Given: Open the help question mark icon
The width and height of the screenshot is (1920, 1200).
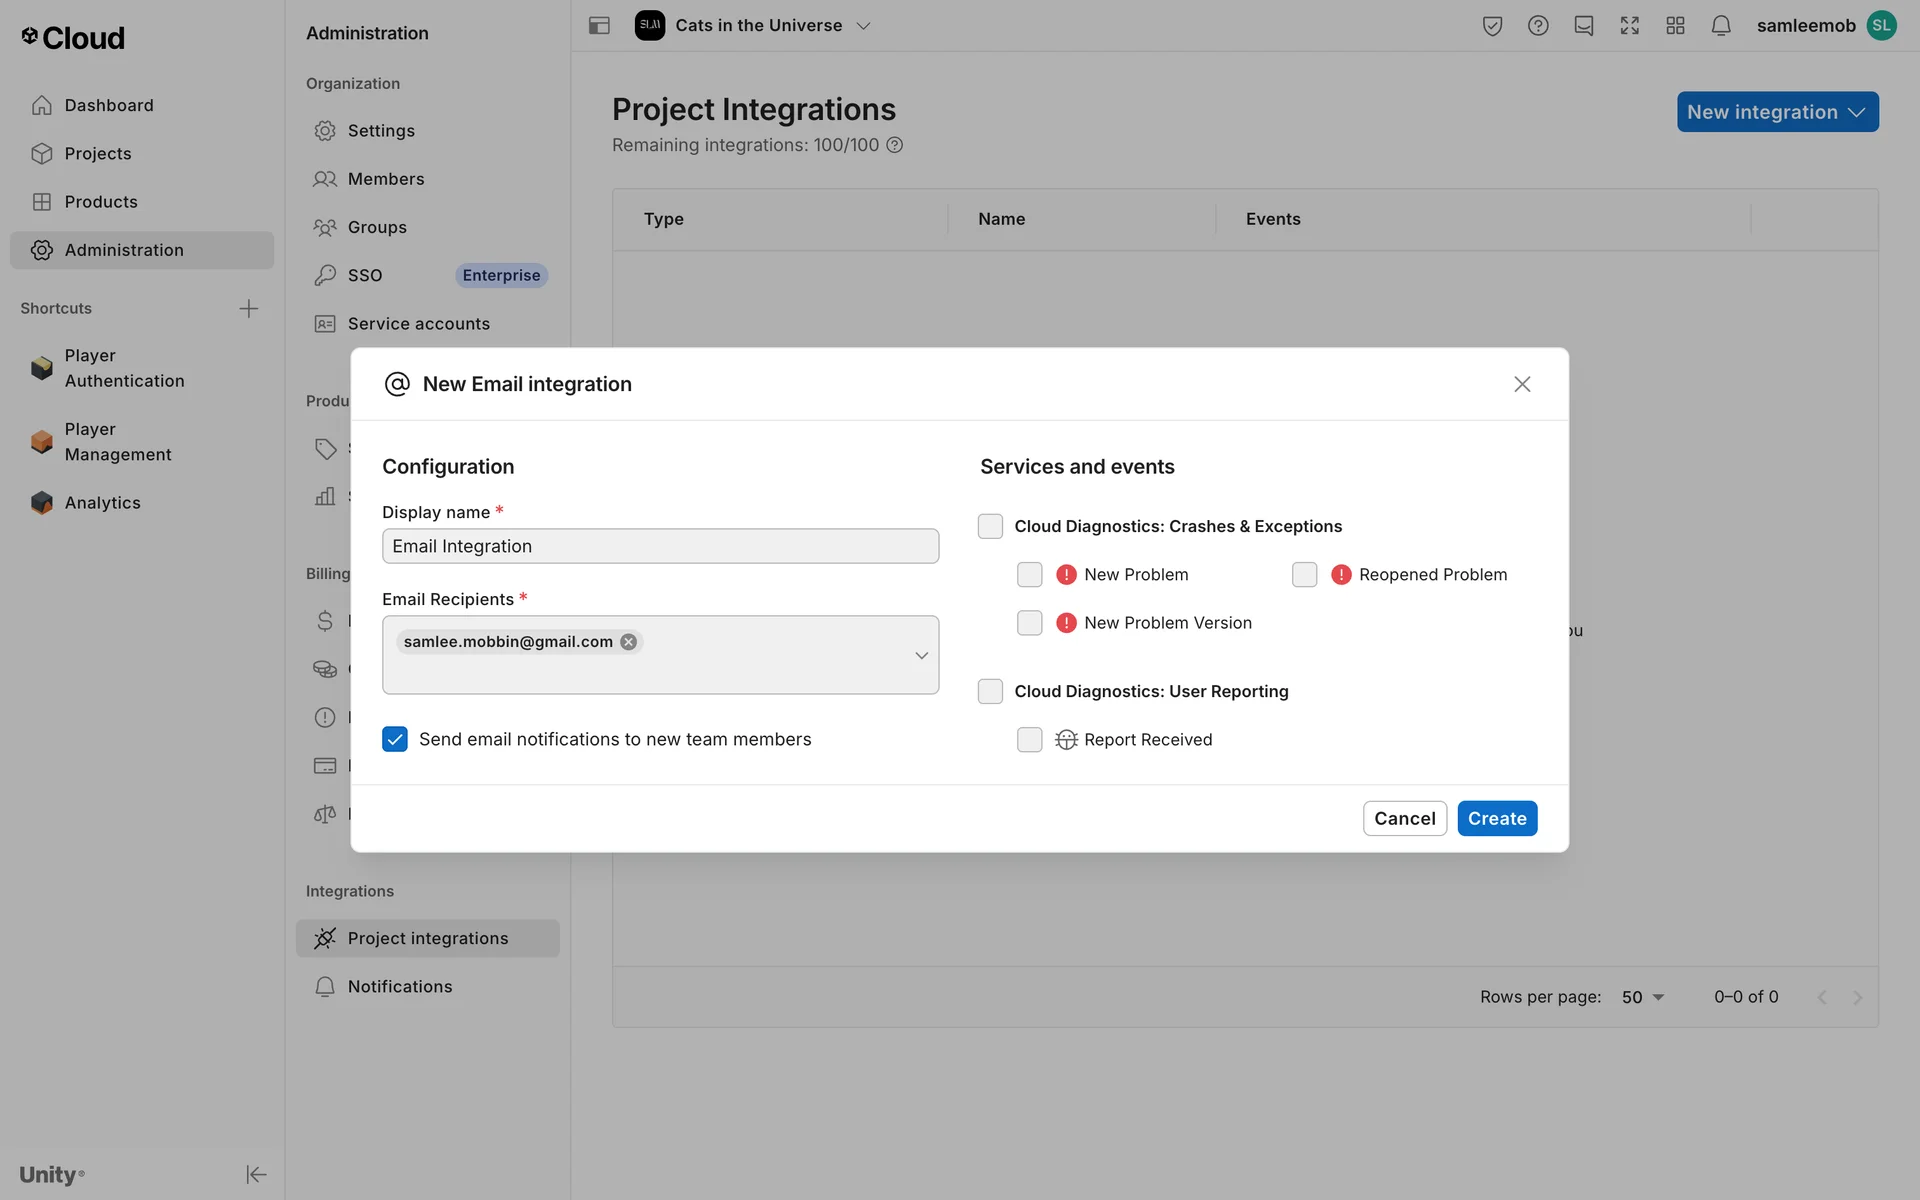Looking at the screenshot, I should [1538, 26].
